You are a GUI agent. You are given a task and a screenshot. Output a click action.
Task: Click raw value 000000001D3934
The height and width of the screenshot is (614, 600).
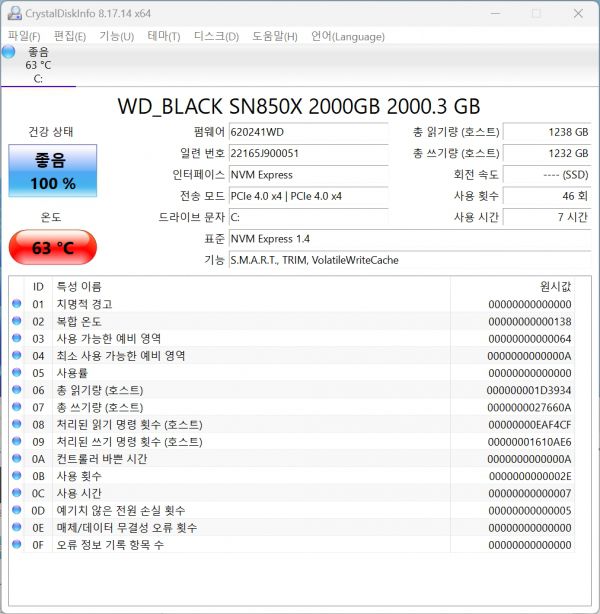coord(529,390)
